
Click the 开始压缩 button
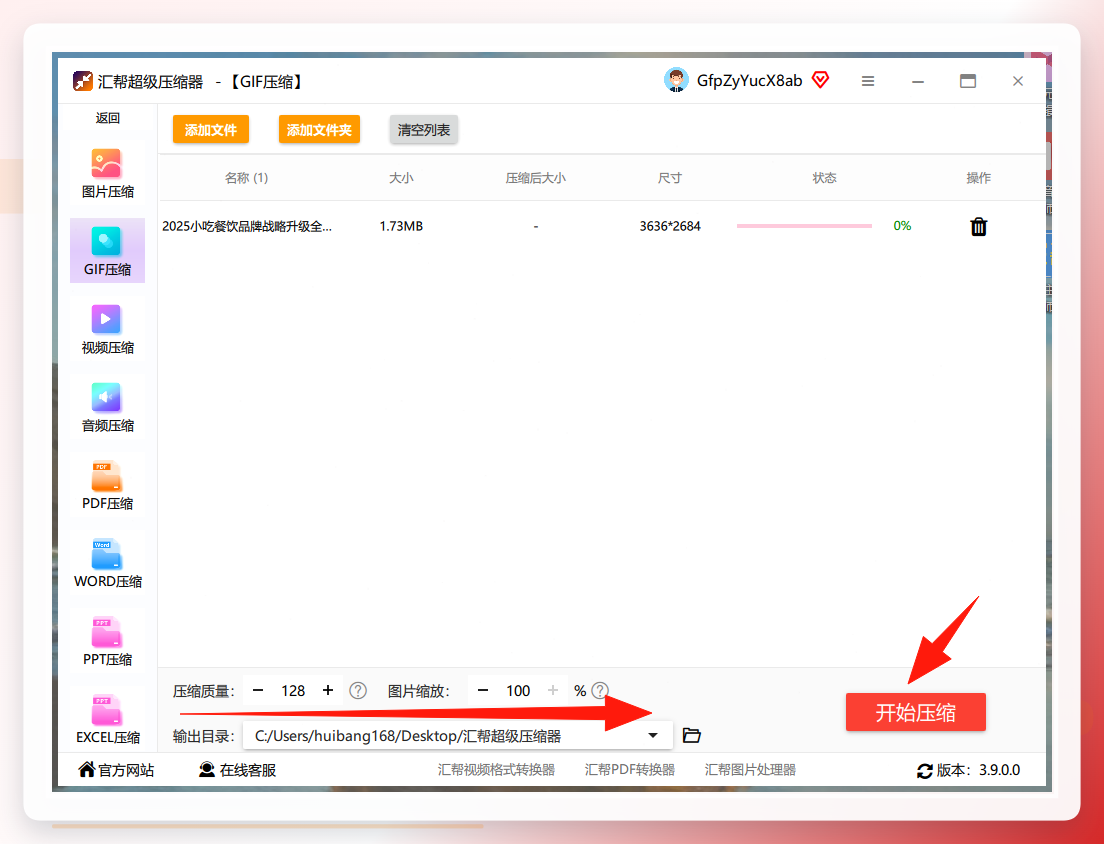pos(915,712)
